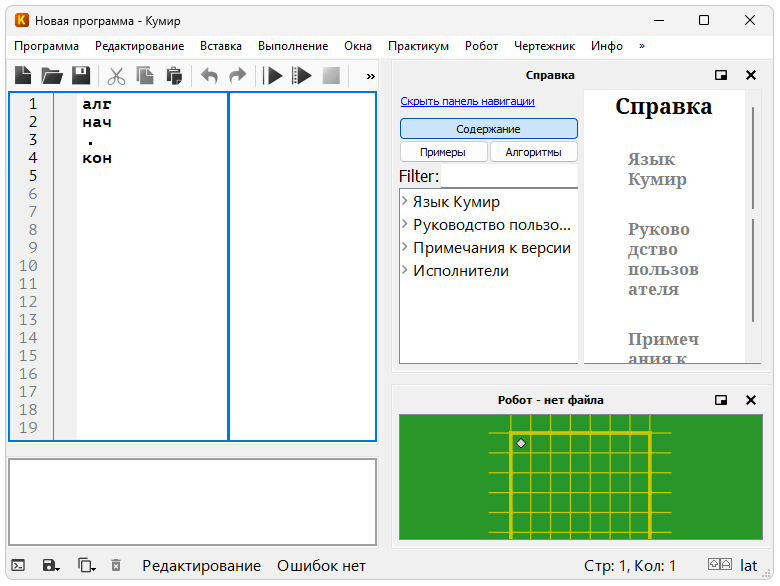Expand the Руководство пользо... tree node
The height and width of the screenshot is (586, 780).
404,224
